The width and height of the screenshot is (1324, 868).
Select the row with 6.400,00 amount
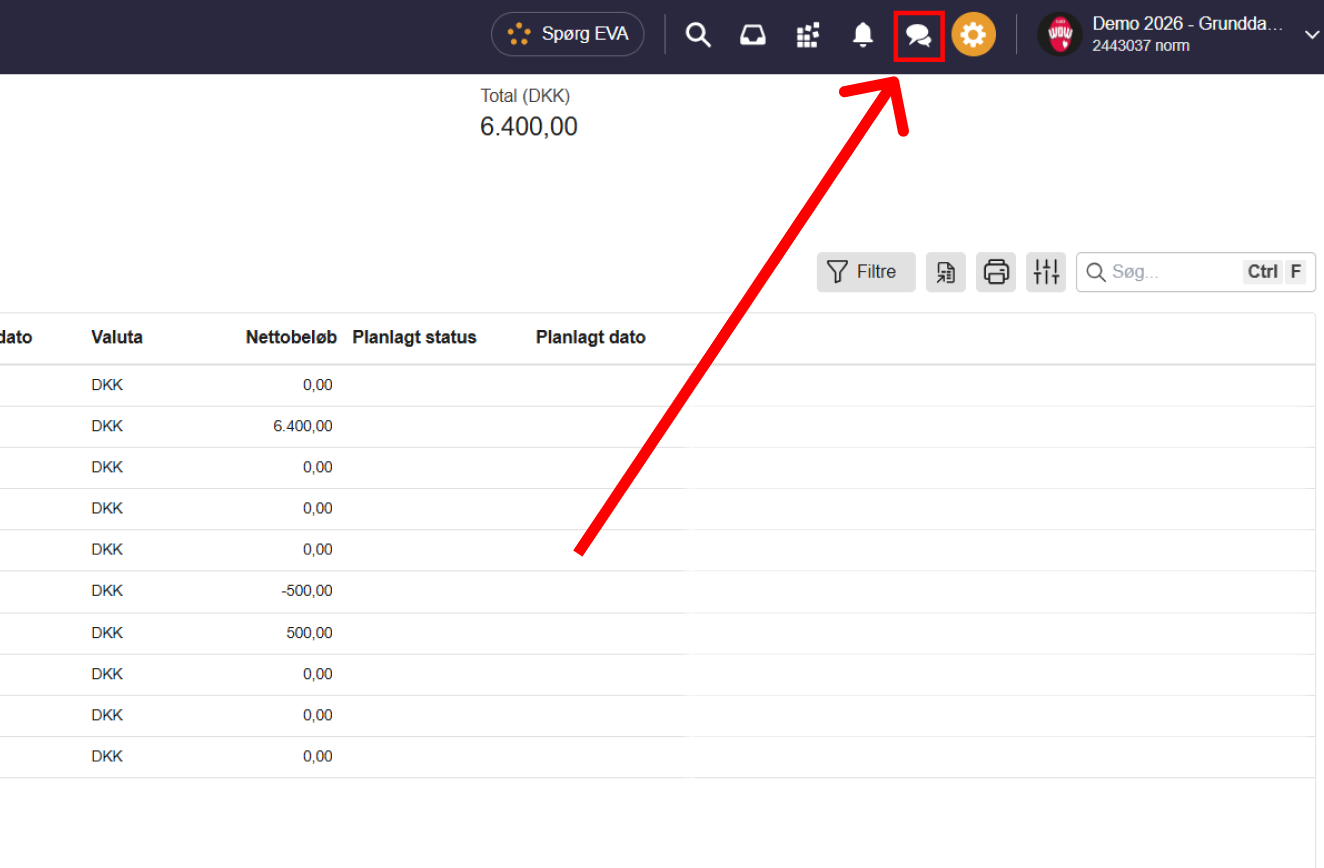pos(657,426)
